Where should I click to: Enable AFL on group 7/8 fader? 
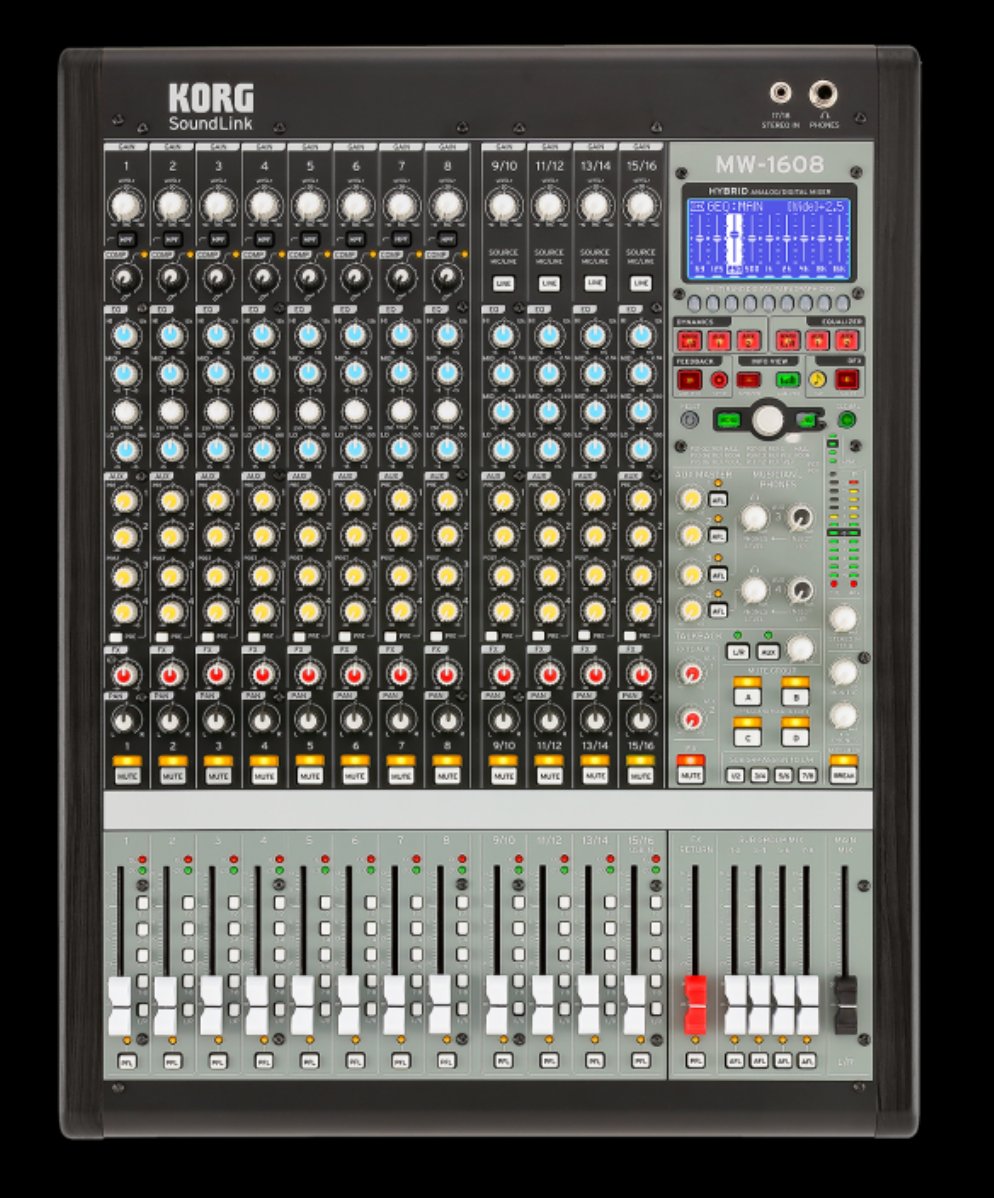click(x=807, y=1061)
